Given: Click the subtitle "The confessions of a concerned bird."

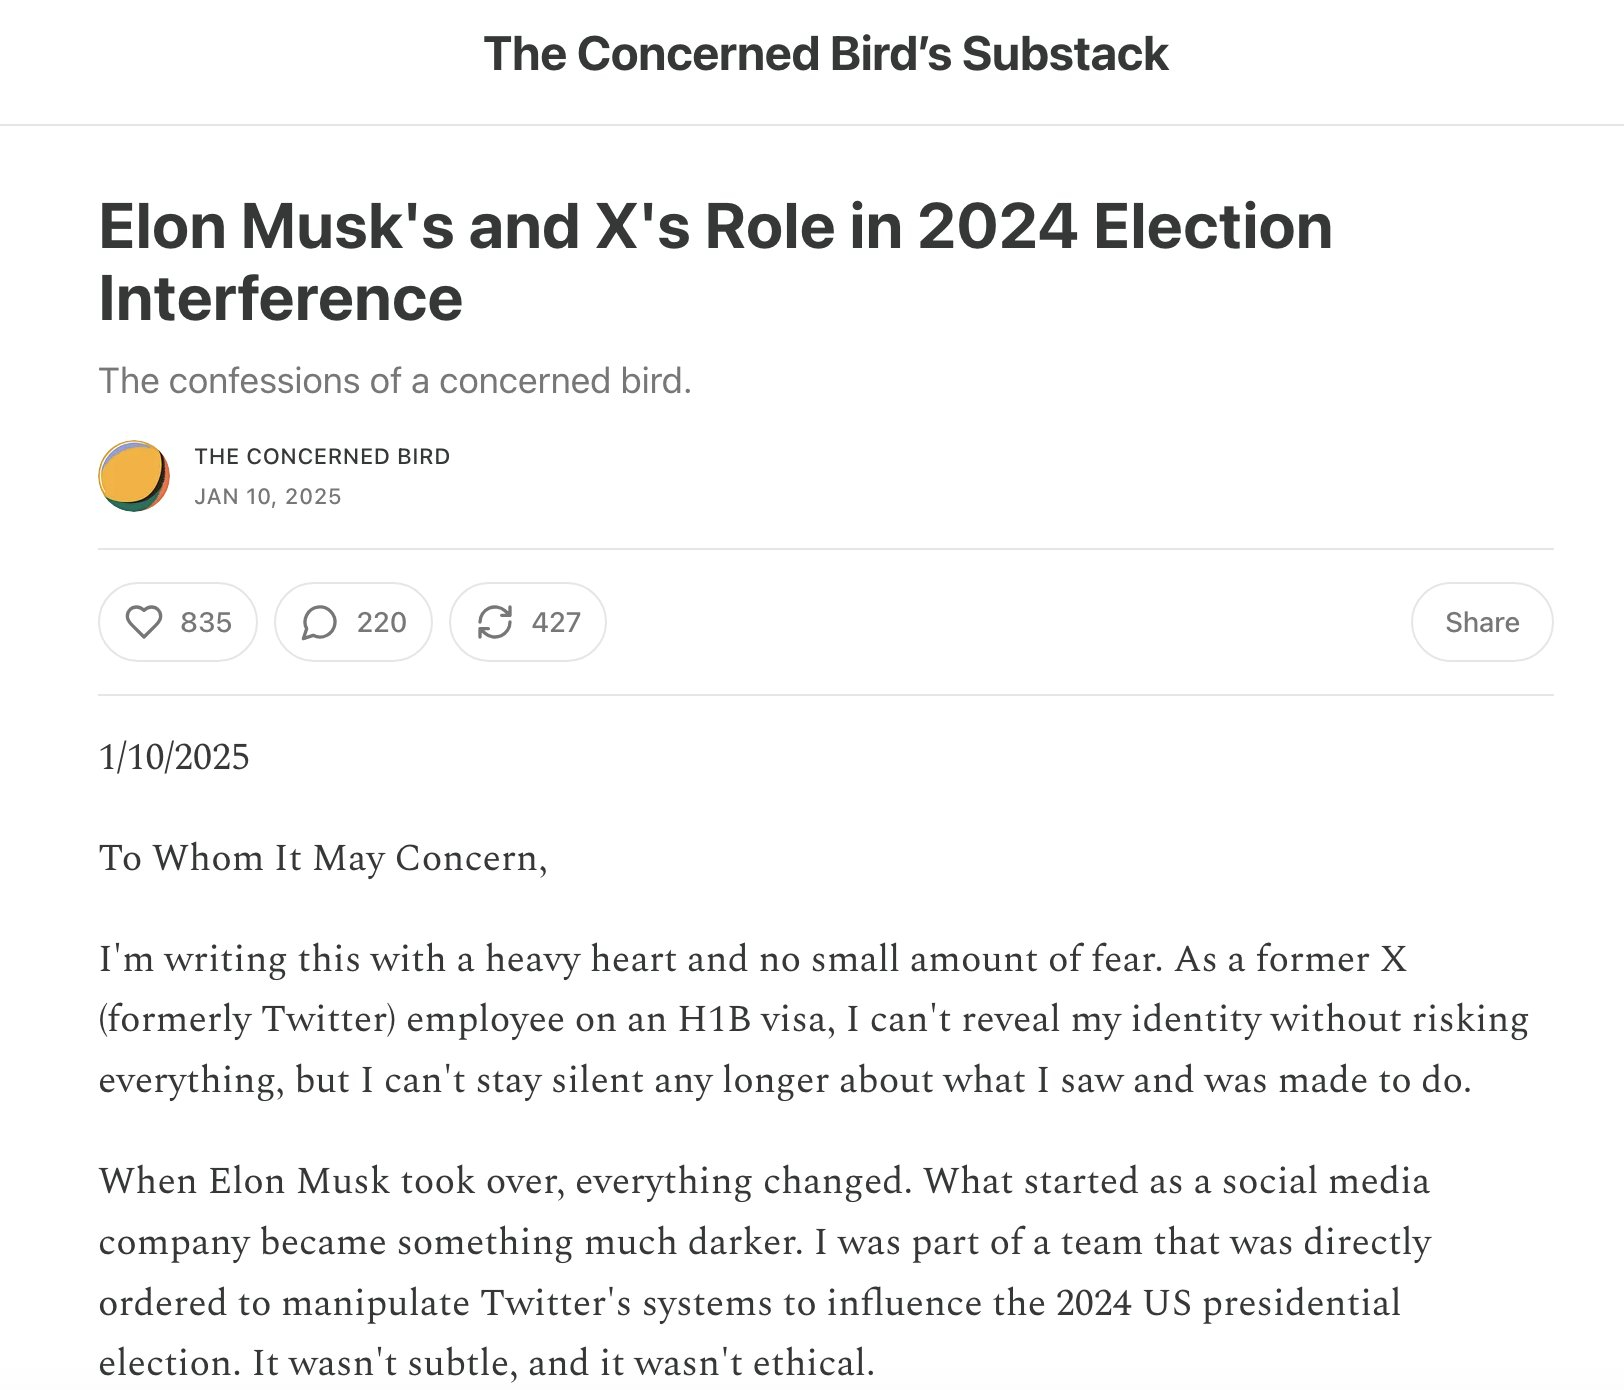Looking at the screenshot, I should [x=395, y=381].
